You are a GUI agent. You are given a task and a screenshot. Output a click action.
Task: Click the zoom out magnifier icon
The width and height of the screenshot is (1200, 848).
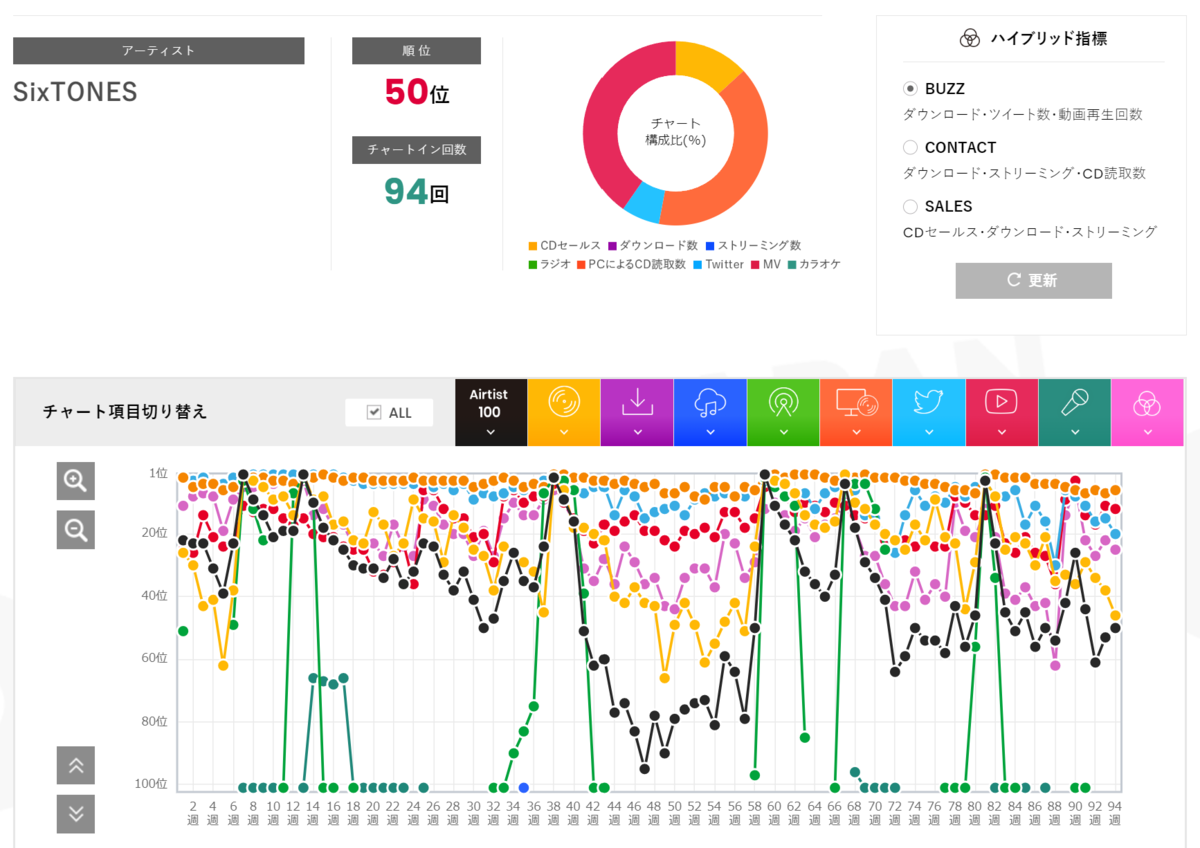pyautogui.click(x=76, y=529)
